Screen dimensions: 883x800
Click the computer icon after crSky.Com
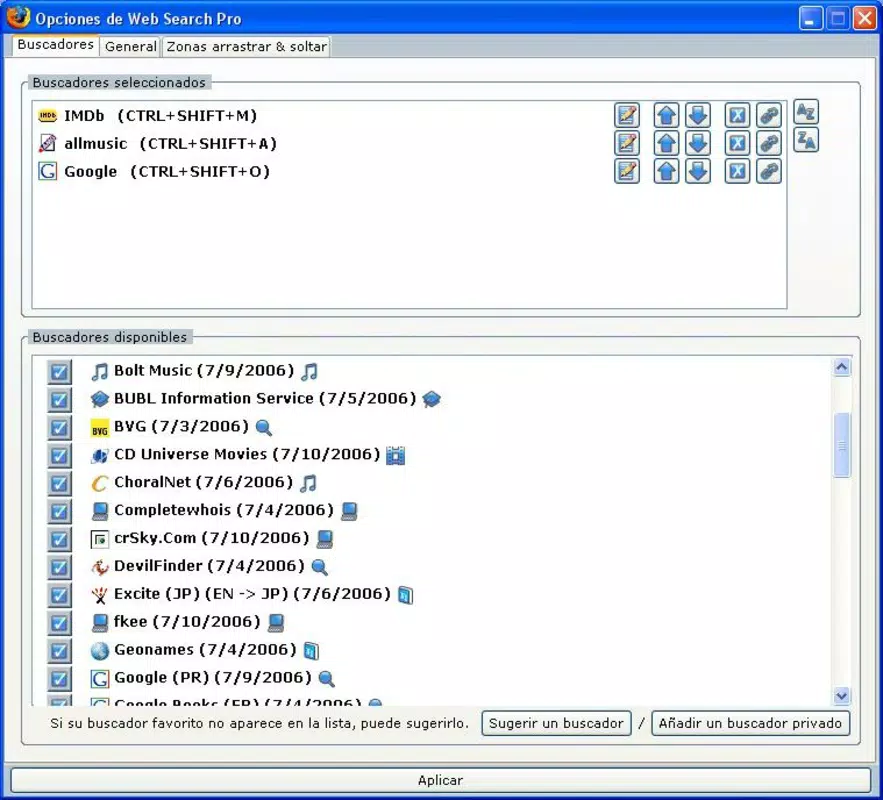pos(325,539)
